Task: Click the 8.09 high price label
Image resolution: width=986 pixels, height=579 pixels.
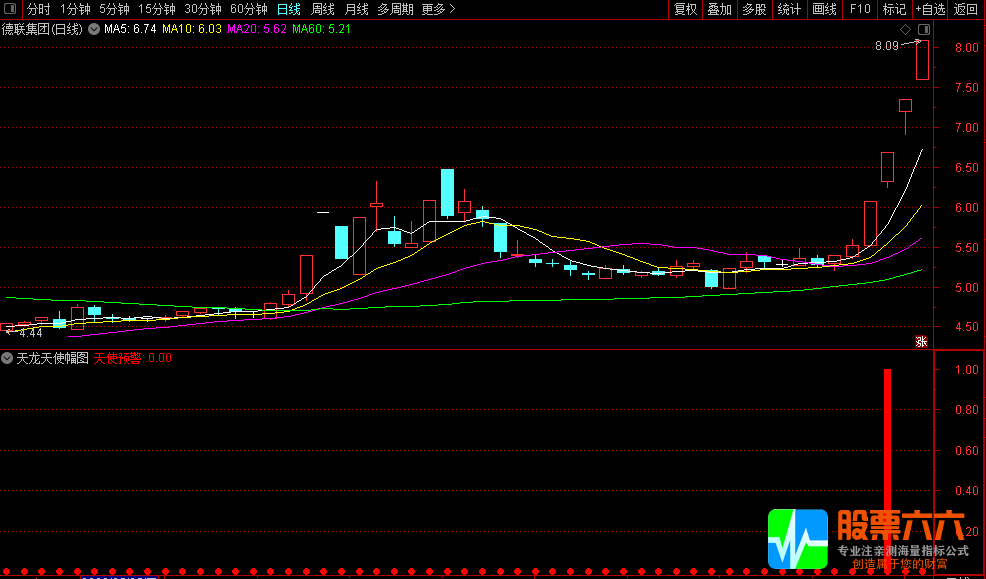Action: [886, 45]
